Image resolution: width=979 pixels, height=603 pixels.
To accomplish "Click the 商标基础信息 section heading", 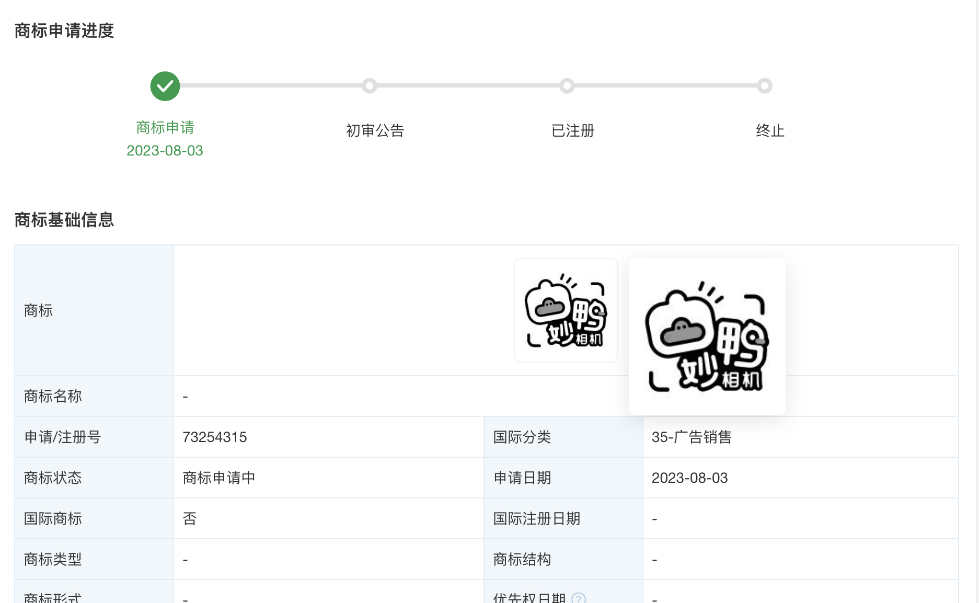I will [64, 219].
